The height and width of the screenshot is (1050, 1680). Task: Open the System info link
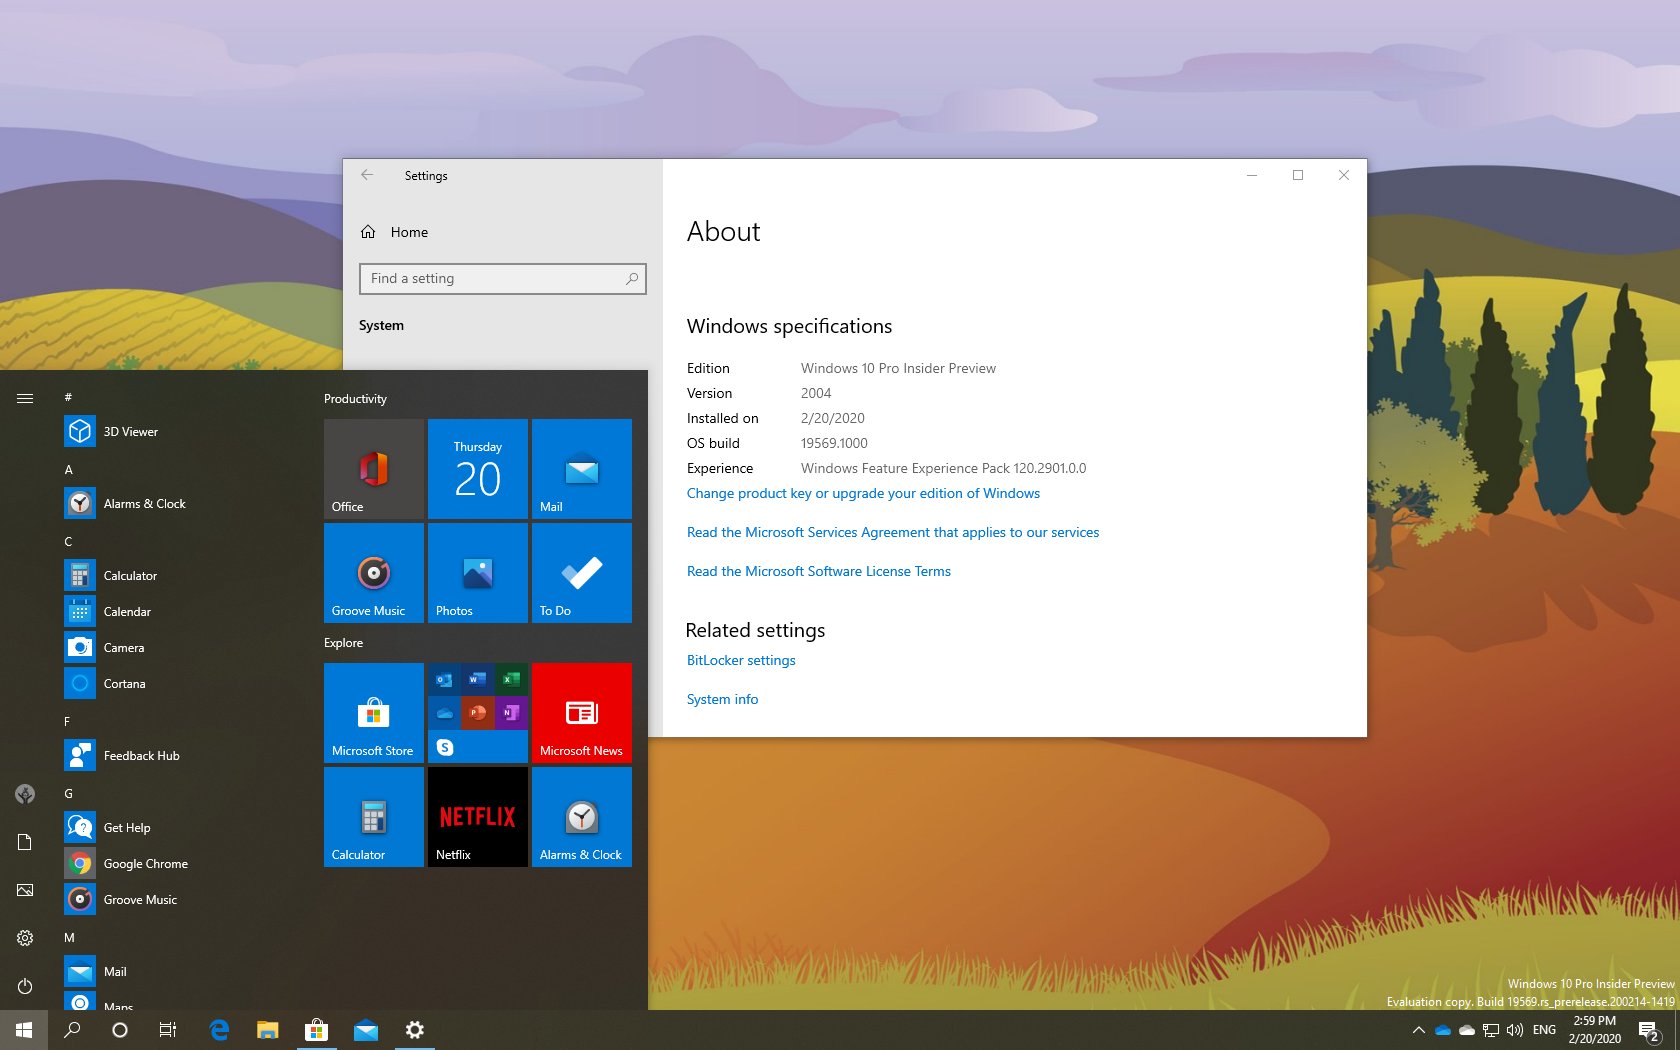[722, 700]
